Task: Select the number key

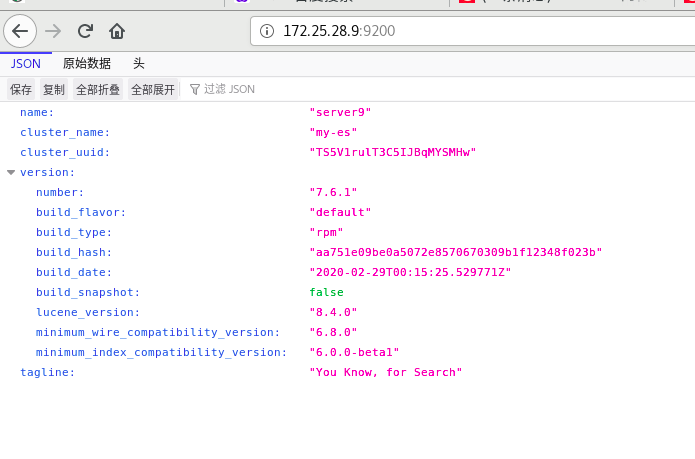Action: (60, 192)
